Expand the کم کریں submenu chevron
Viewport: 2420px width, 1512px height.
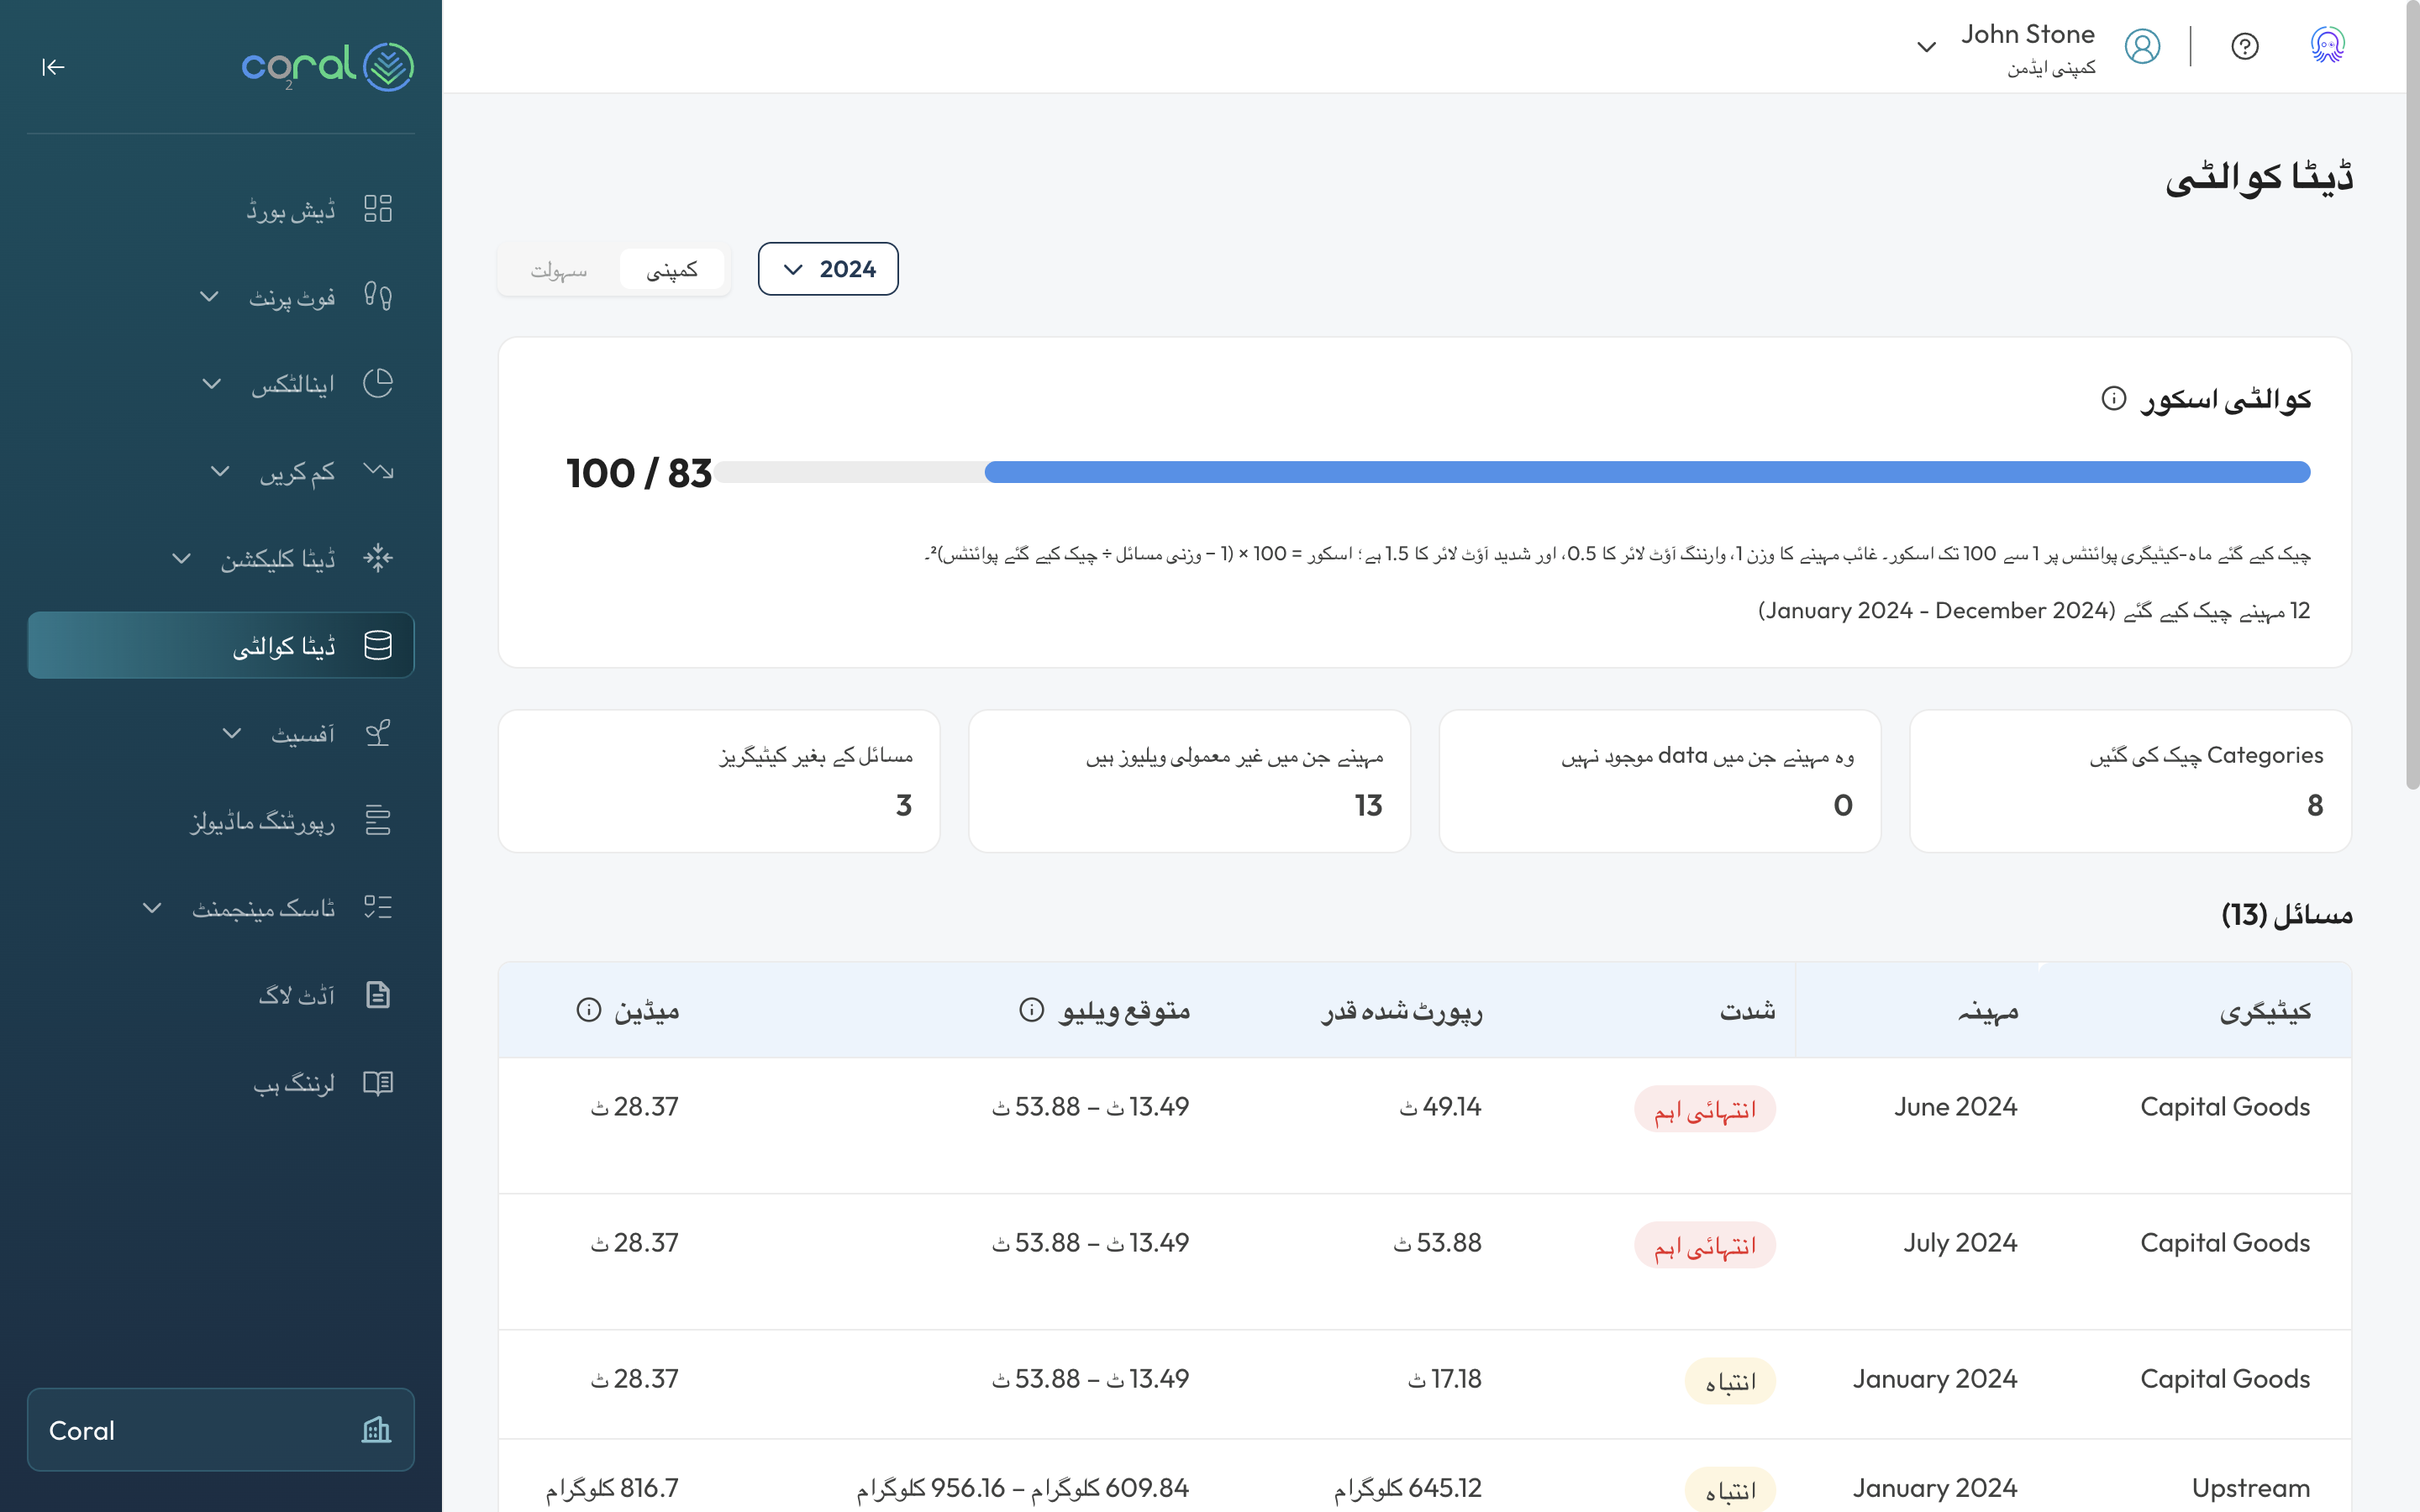tap(220, 470)
